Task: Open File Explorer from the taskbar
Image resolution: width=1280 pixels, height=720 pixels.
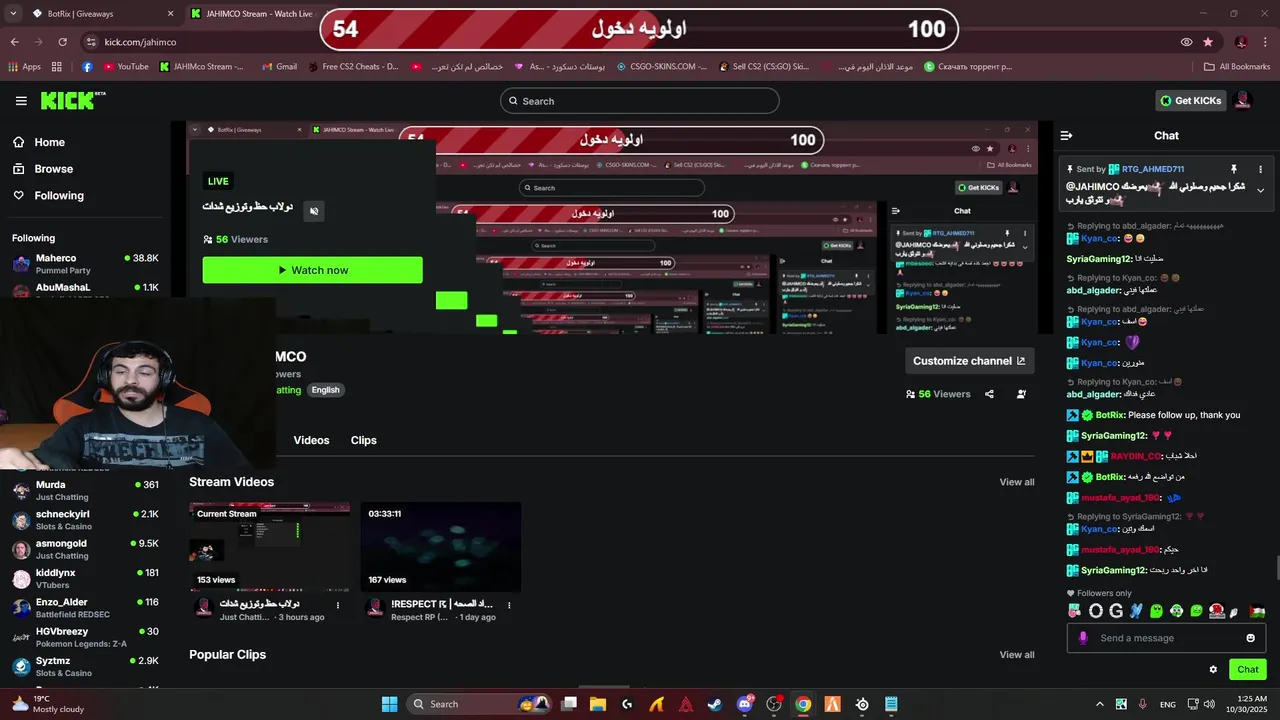Action: (x=597, y=704)
